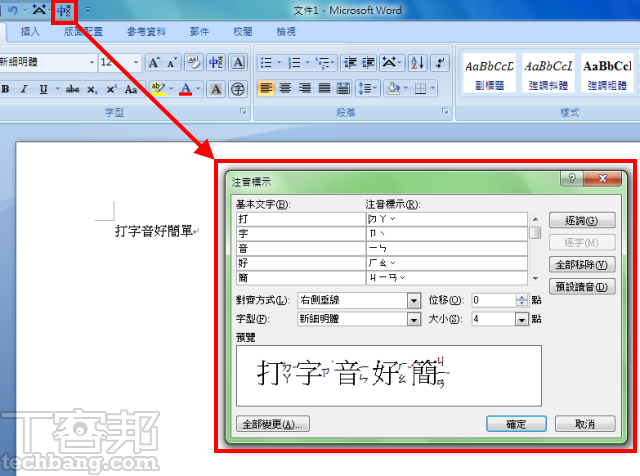This screenshot has width=640, height=476.
Task: Click Sort icon in Paragraph group
Action: click(418, 63)
